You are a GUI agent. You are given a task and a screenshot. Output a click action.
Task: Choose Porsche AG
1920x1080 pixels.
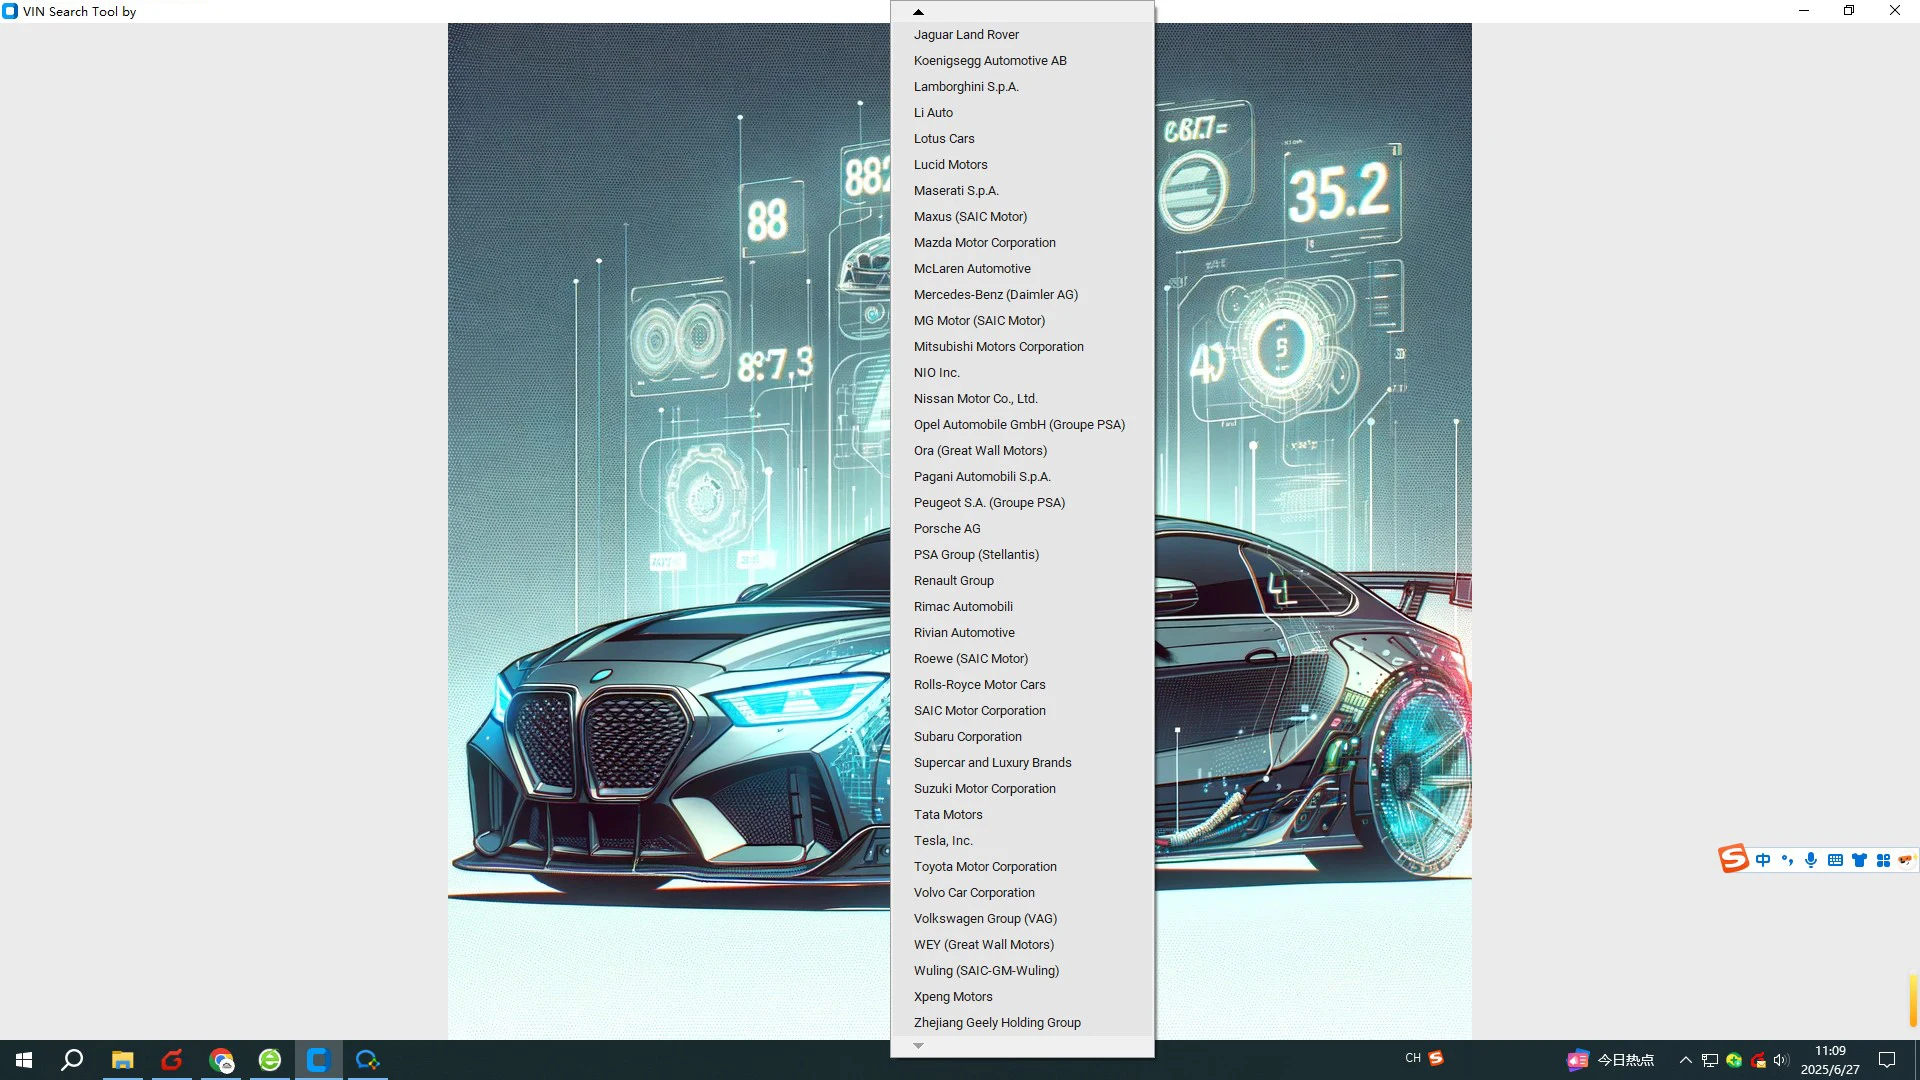point(1022,529)
